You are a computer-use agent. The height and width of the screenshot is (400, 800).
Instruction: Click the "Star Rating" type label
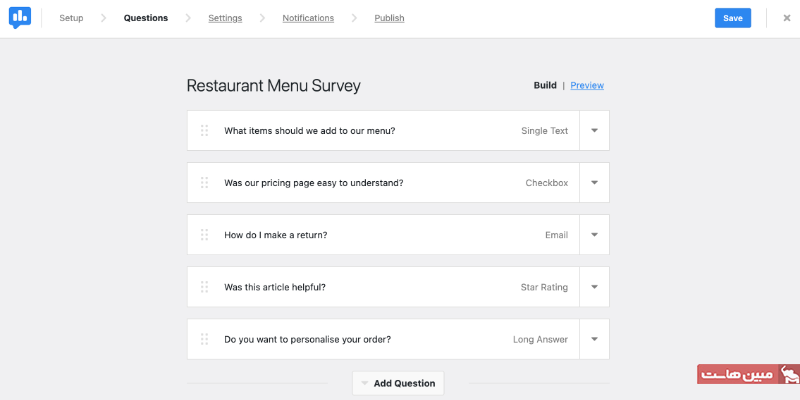pos(544,287)
